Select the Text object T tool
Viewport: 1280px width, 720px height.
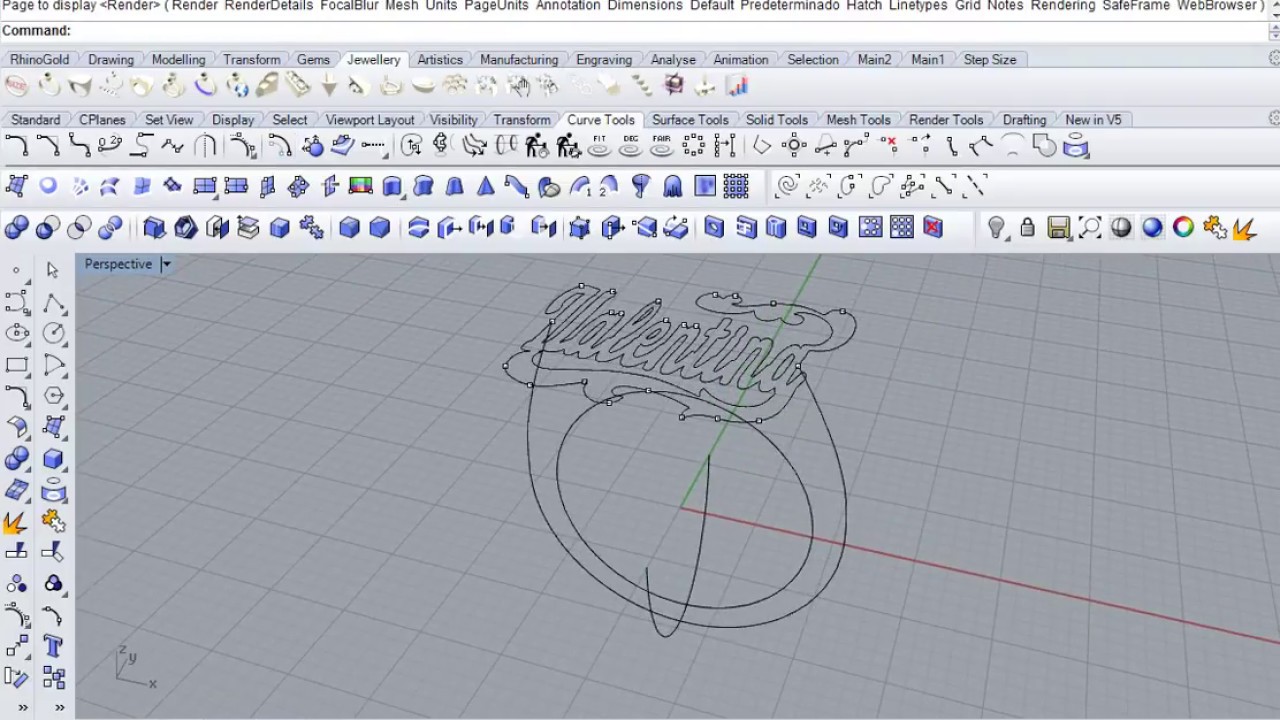click(53, 646)
